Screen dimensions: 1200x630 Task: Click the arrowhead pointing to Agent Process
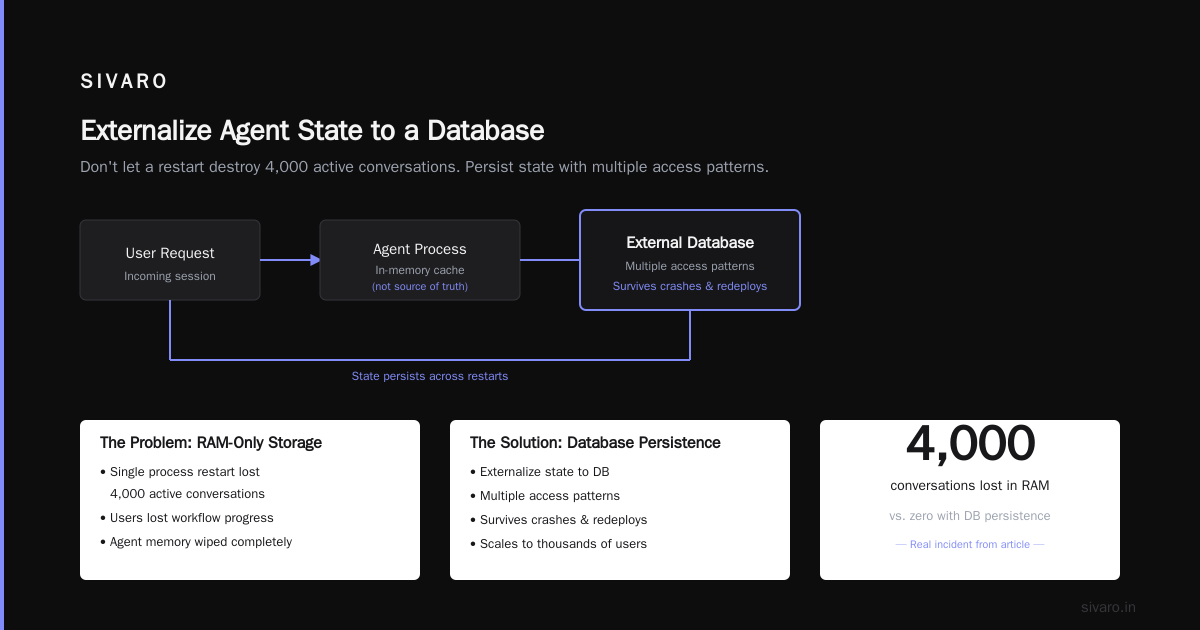[315, 260]
